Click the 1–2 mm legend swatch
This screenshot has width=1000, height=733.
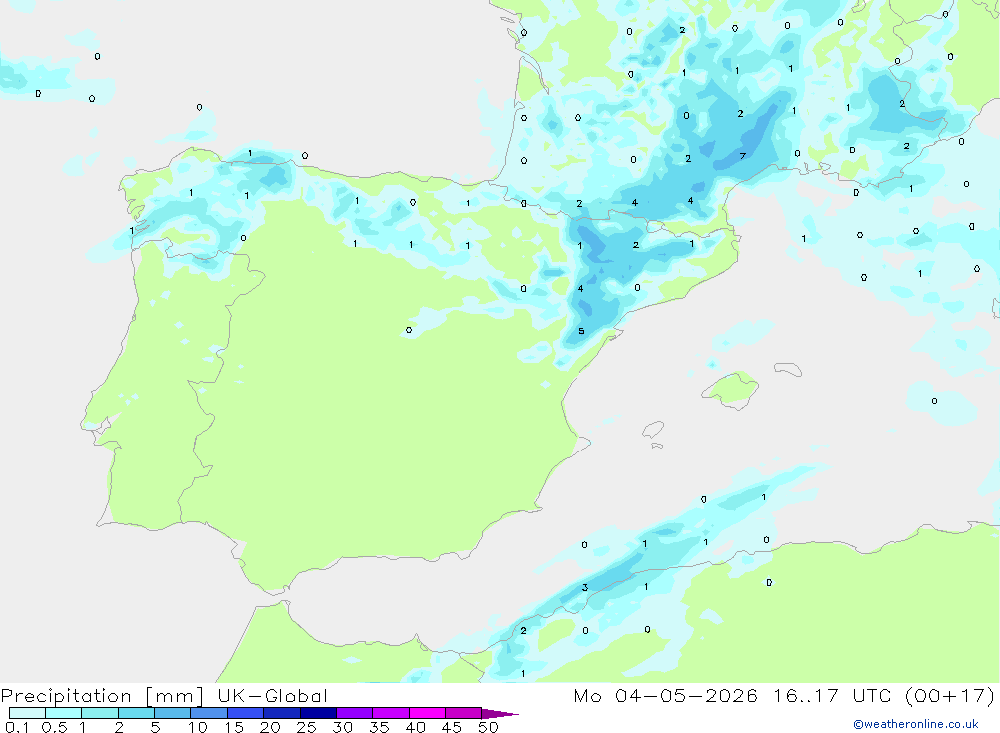click(x=100, y=713)
